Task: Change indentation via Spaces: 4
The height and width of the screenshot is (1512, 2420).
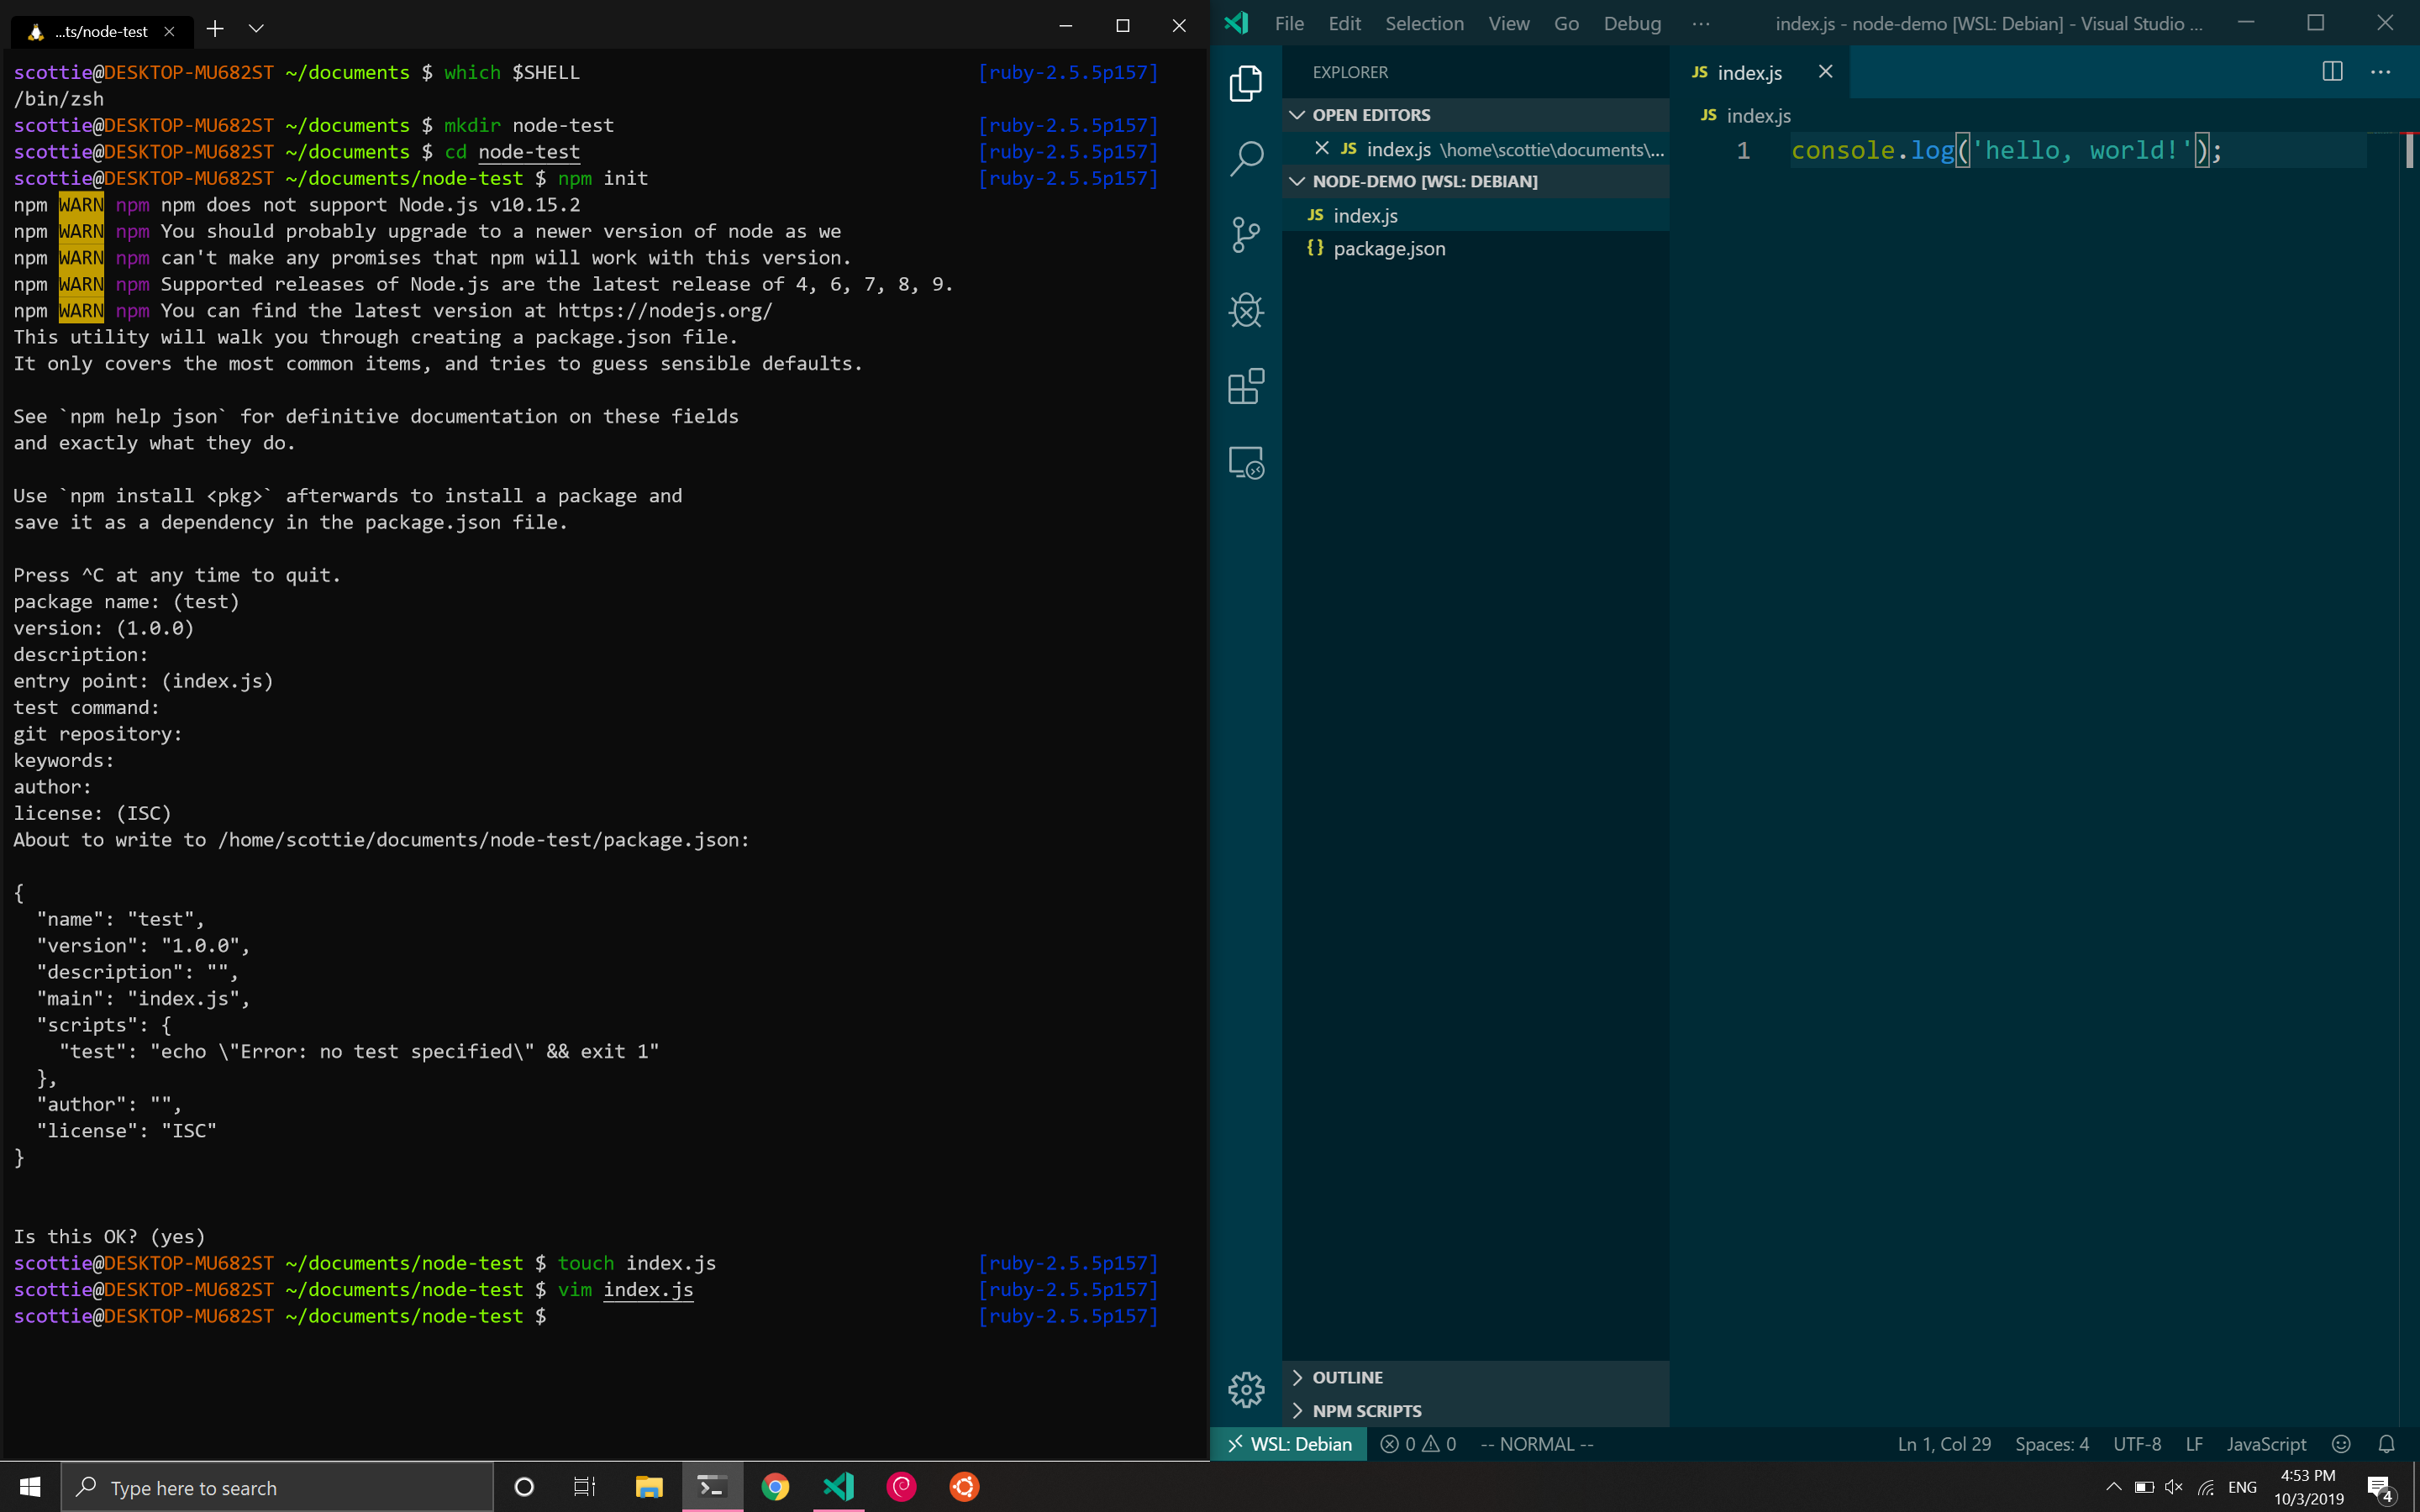Action: pos(2052,1444)
